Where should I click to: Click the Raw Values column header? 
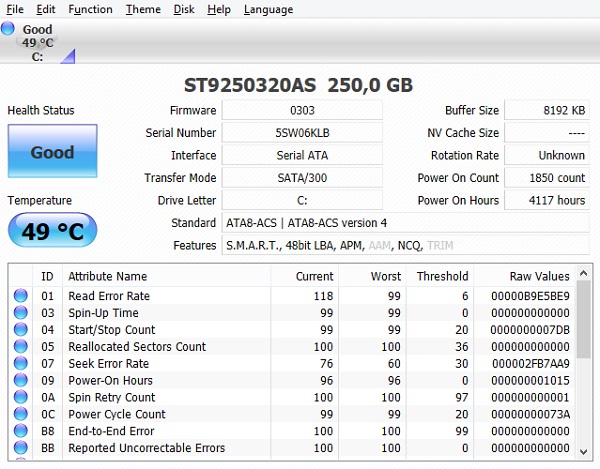point(525,276)
